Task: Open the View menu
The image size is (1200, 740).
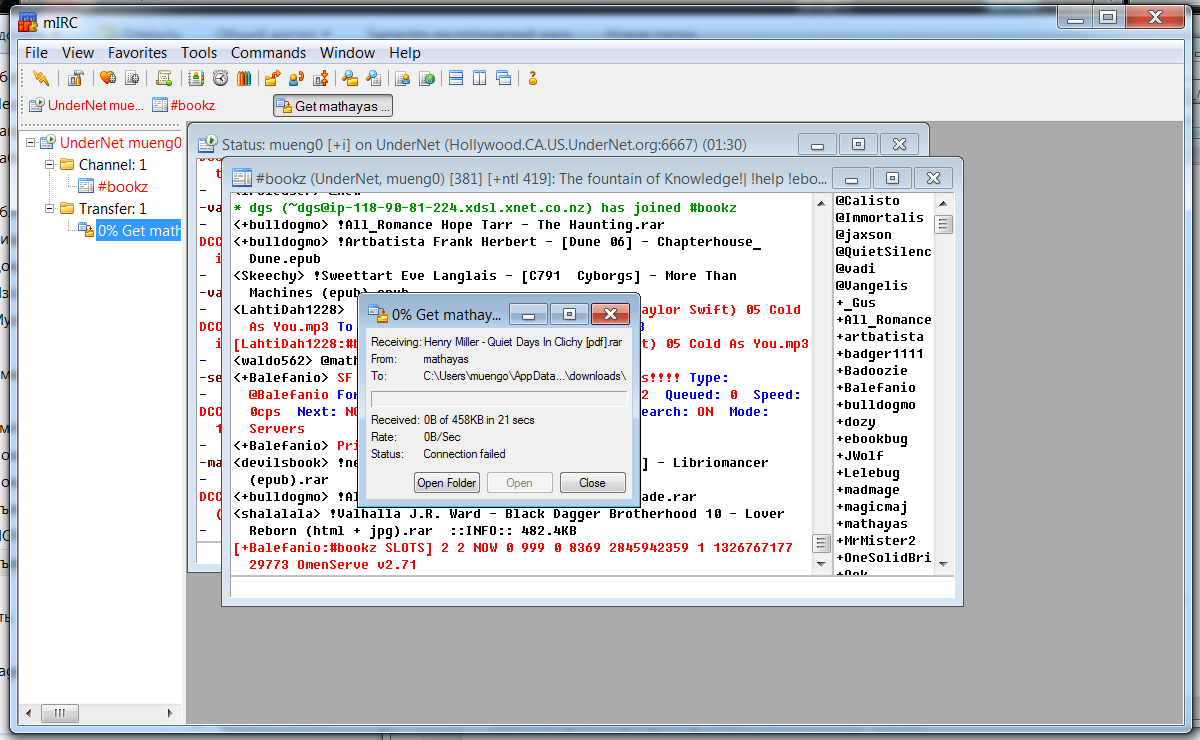Action: point(78,53)
